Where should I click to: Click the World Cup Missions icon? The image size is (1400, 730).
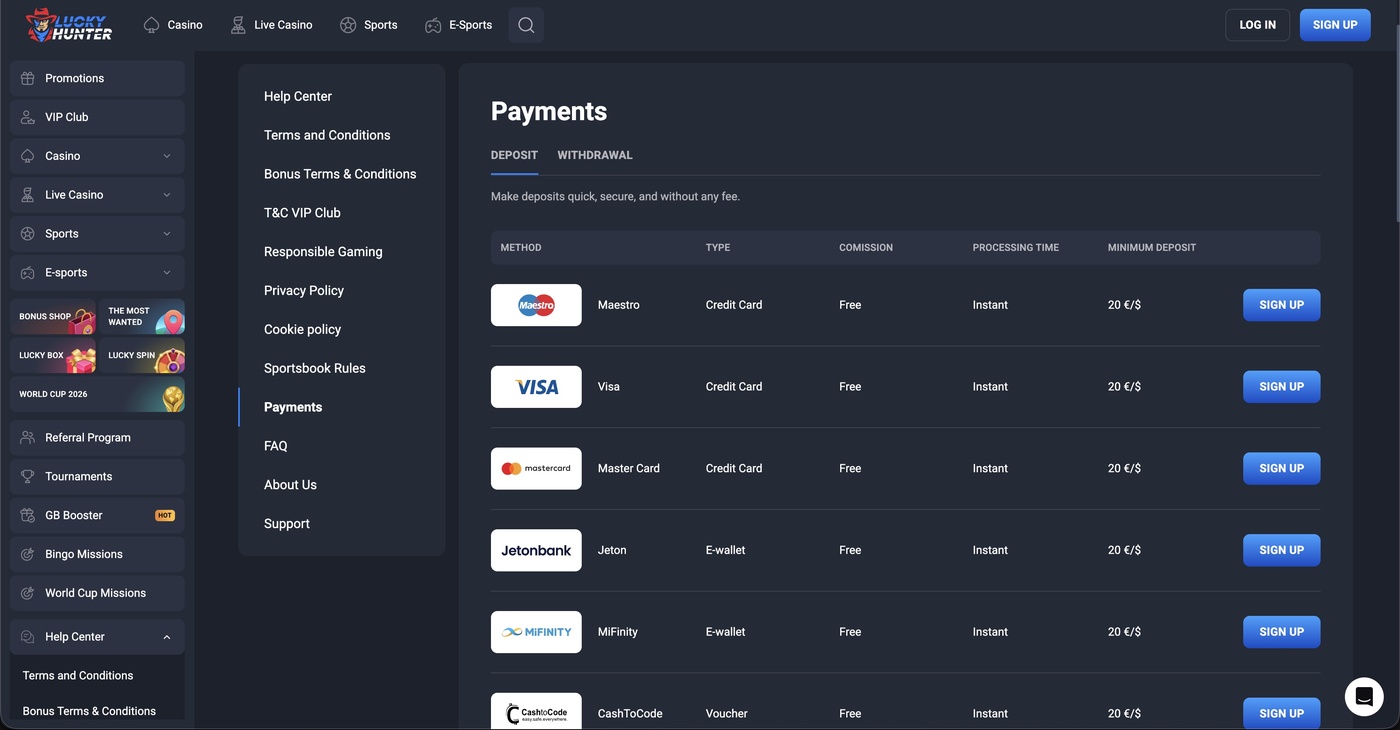[x=28, y=594]
